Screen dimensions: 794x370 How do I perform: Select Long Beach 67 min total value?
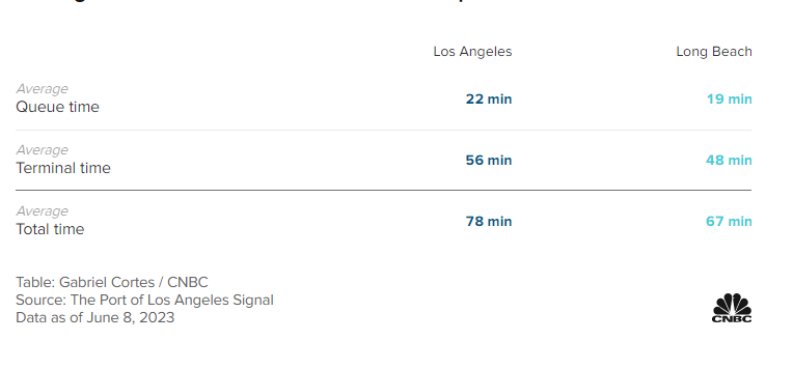tap(729, 222)
